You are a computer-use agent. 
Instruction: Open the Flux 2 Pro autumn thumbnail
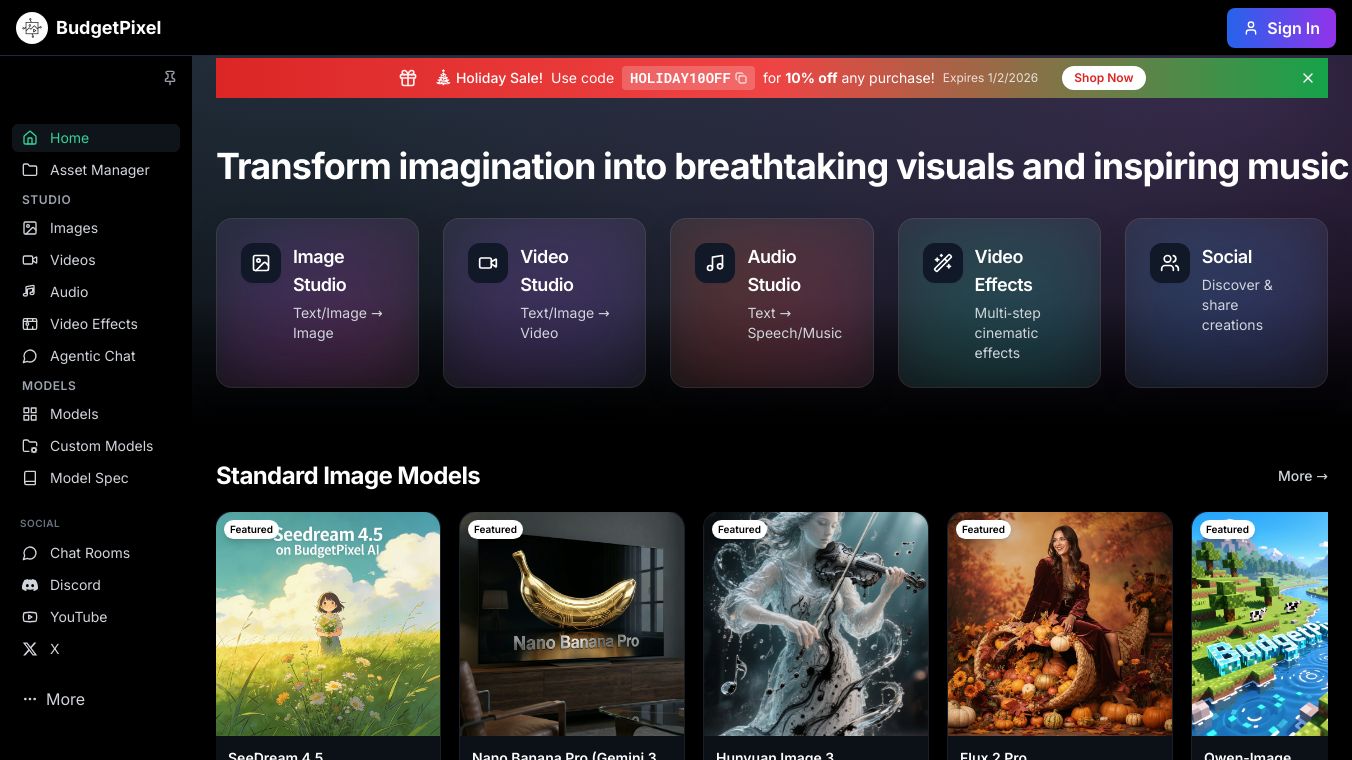coord(1060,624)
